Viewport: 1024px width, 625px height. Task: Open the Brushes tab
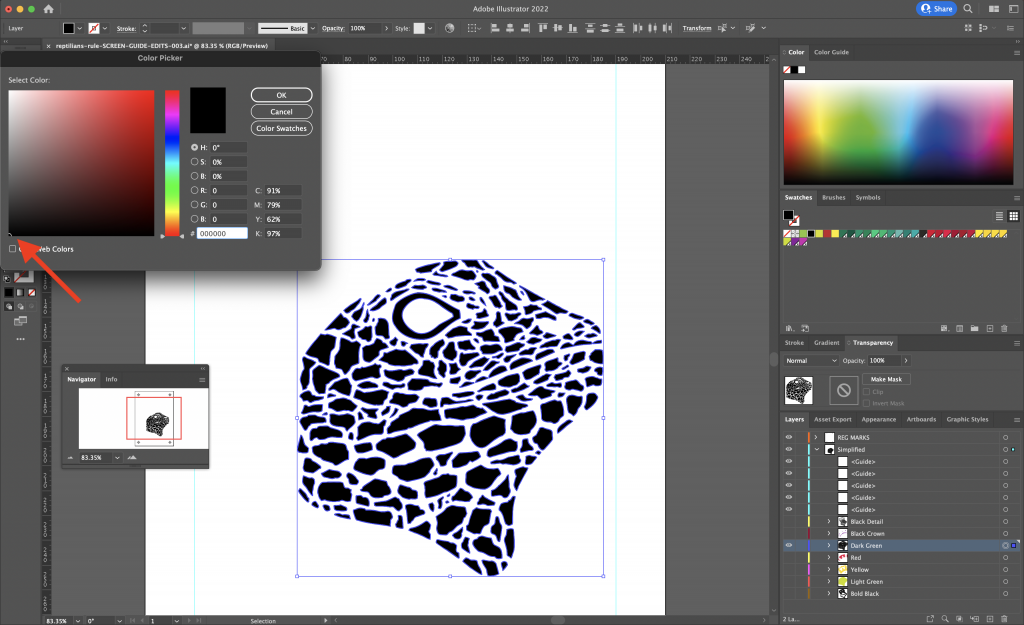(834, 197)
